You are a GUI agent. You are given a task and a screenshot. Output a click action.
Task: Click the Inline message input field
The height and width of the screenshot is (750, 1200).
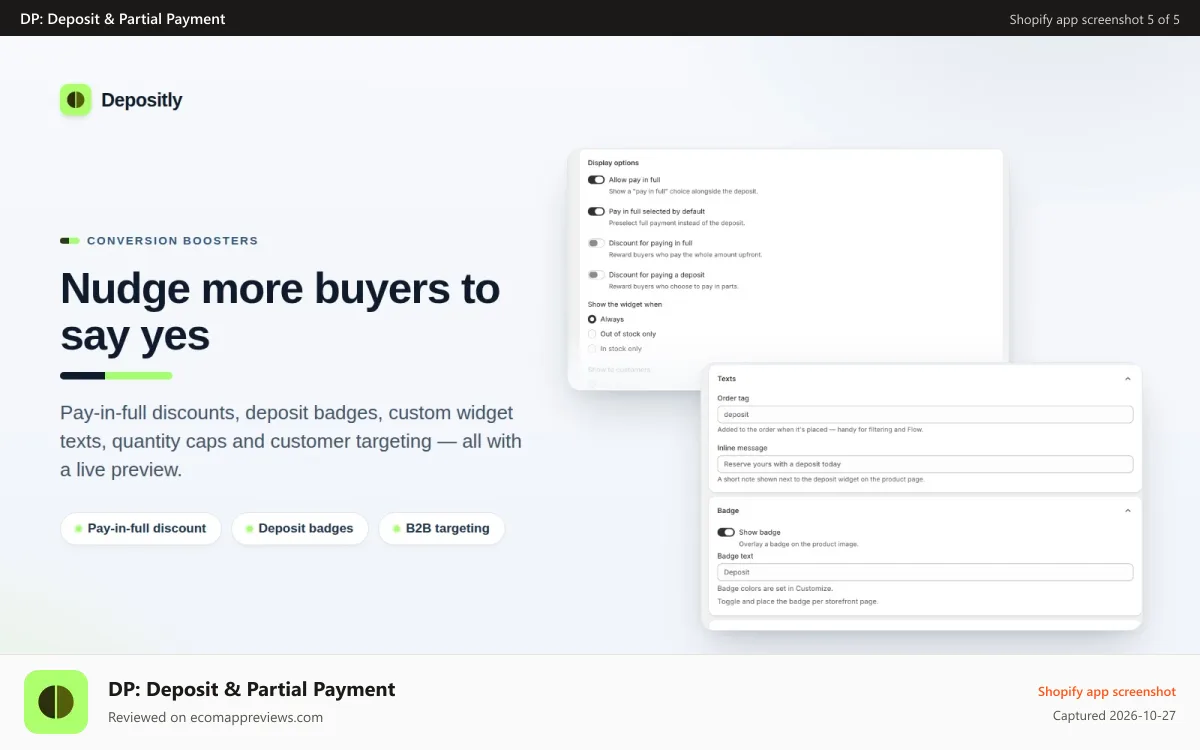click(925, 464)
